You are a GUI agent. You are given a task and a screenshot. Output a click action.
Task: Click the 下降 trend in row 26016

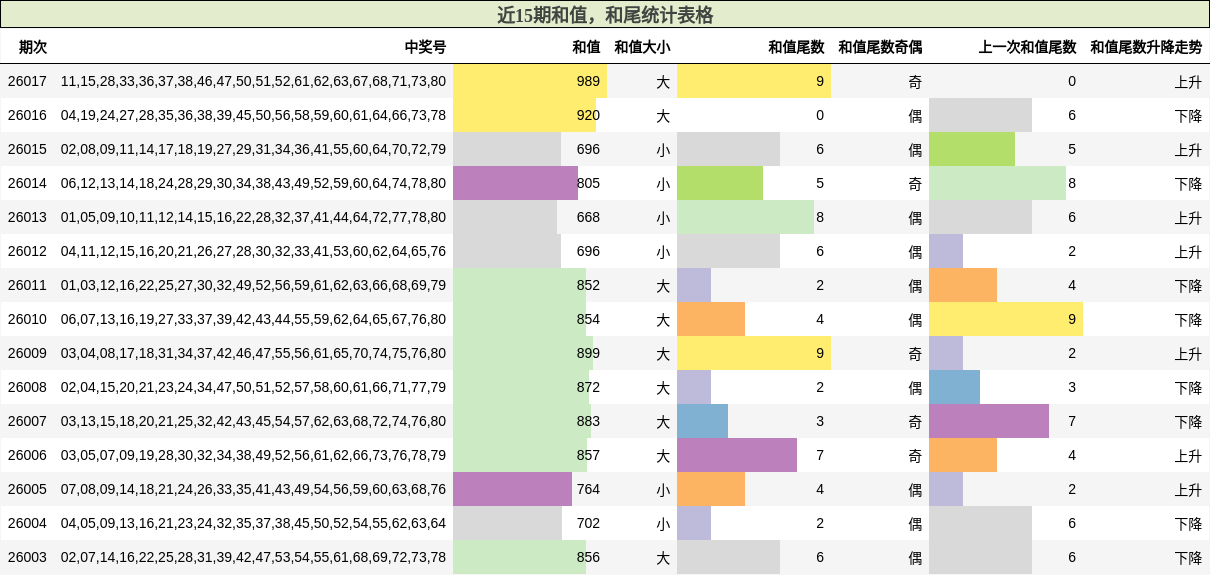pyautogui.click(x=1188, y=115)
